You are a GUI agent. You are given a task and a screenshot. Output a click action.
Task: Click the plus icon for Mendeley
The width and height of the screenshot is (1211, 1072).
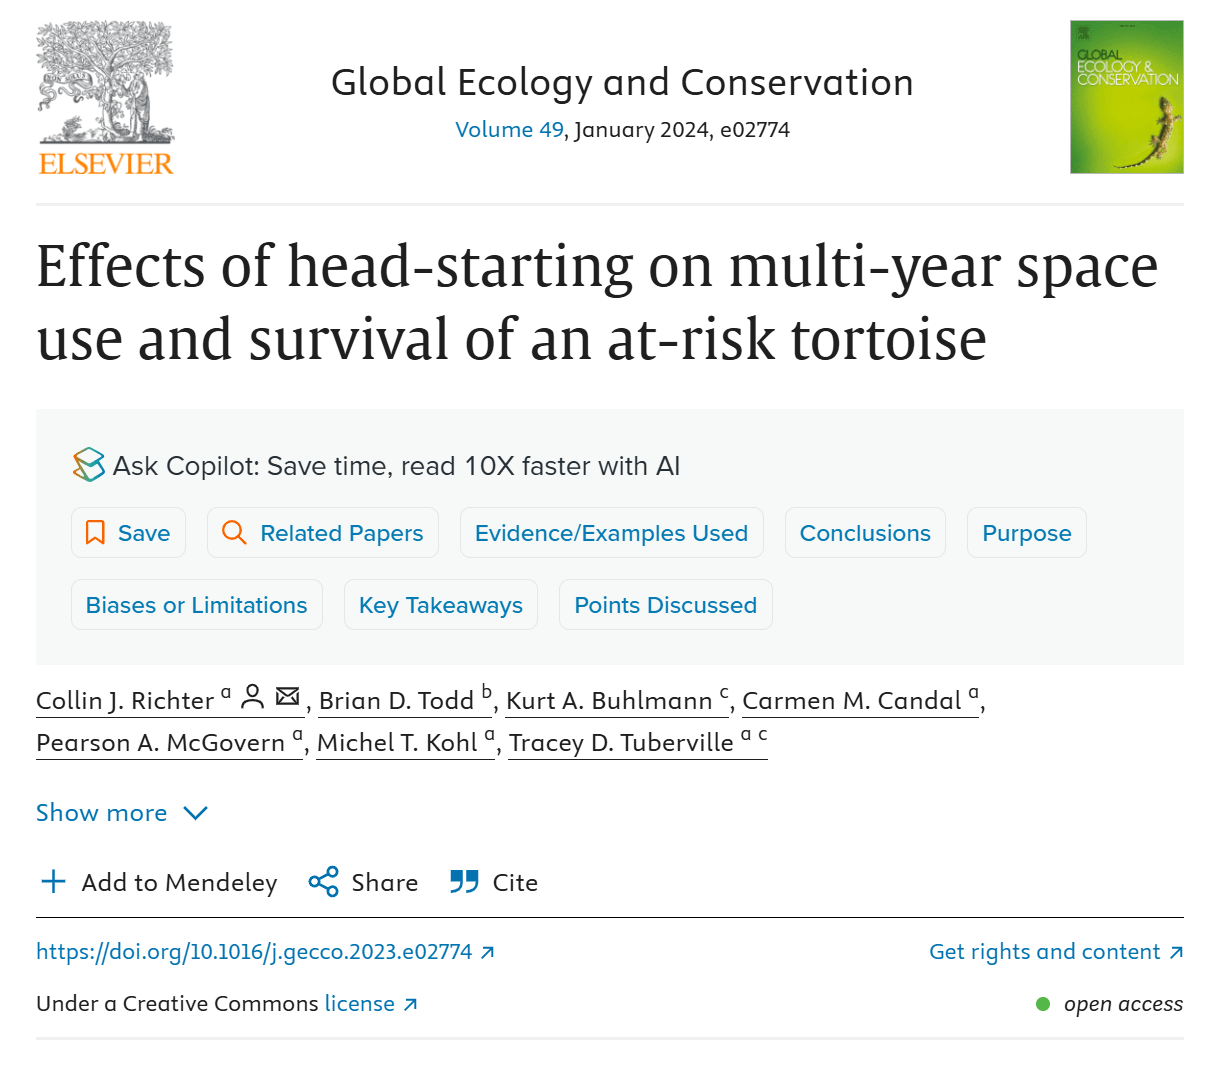(x=53, y=882)
